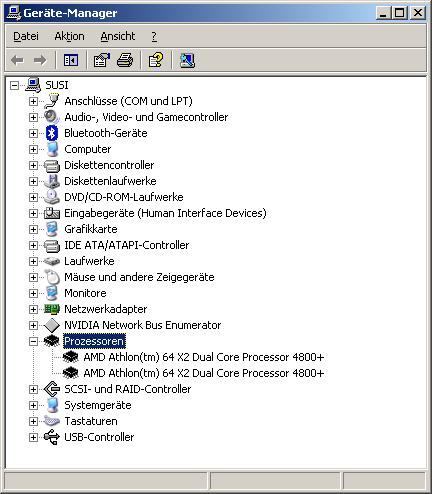432x494 pixels.
Task: Select the Monitore entry
Action: pyautogui.click(x=85, y=293)
